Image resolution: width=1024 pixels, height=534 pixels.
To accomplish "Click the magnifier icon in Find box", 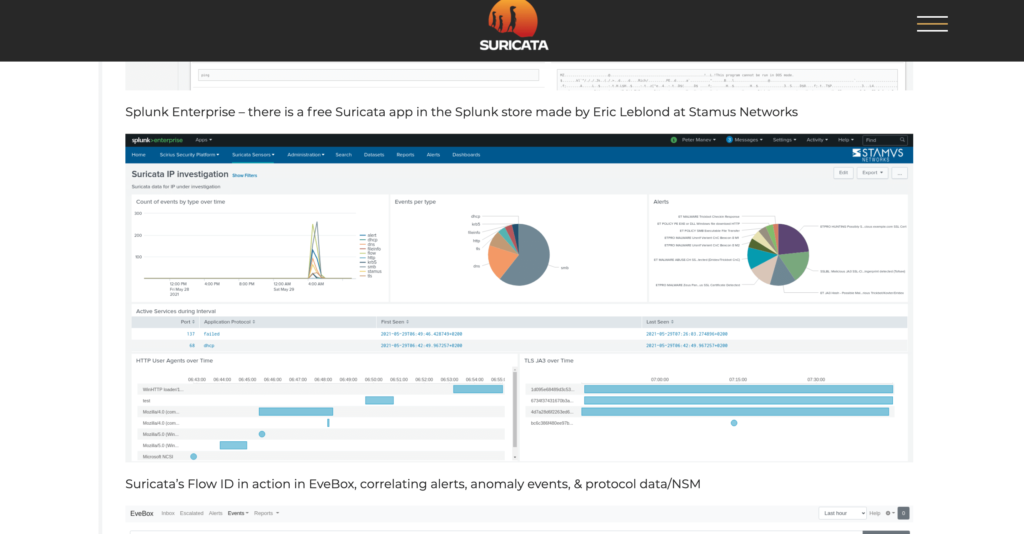I will pyautogui.click(x=903, y=140).
